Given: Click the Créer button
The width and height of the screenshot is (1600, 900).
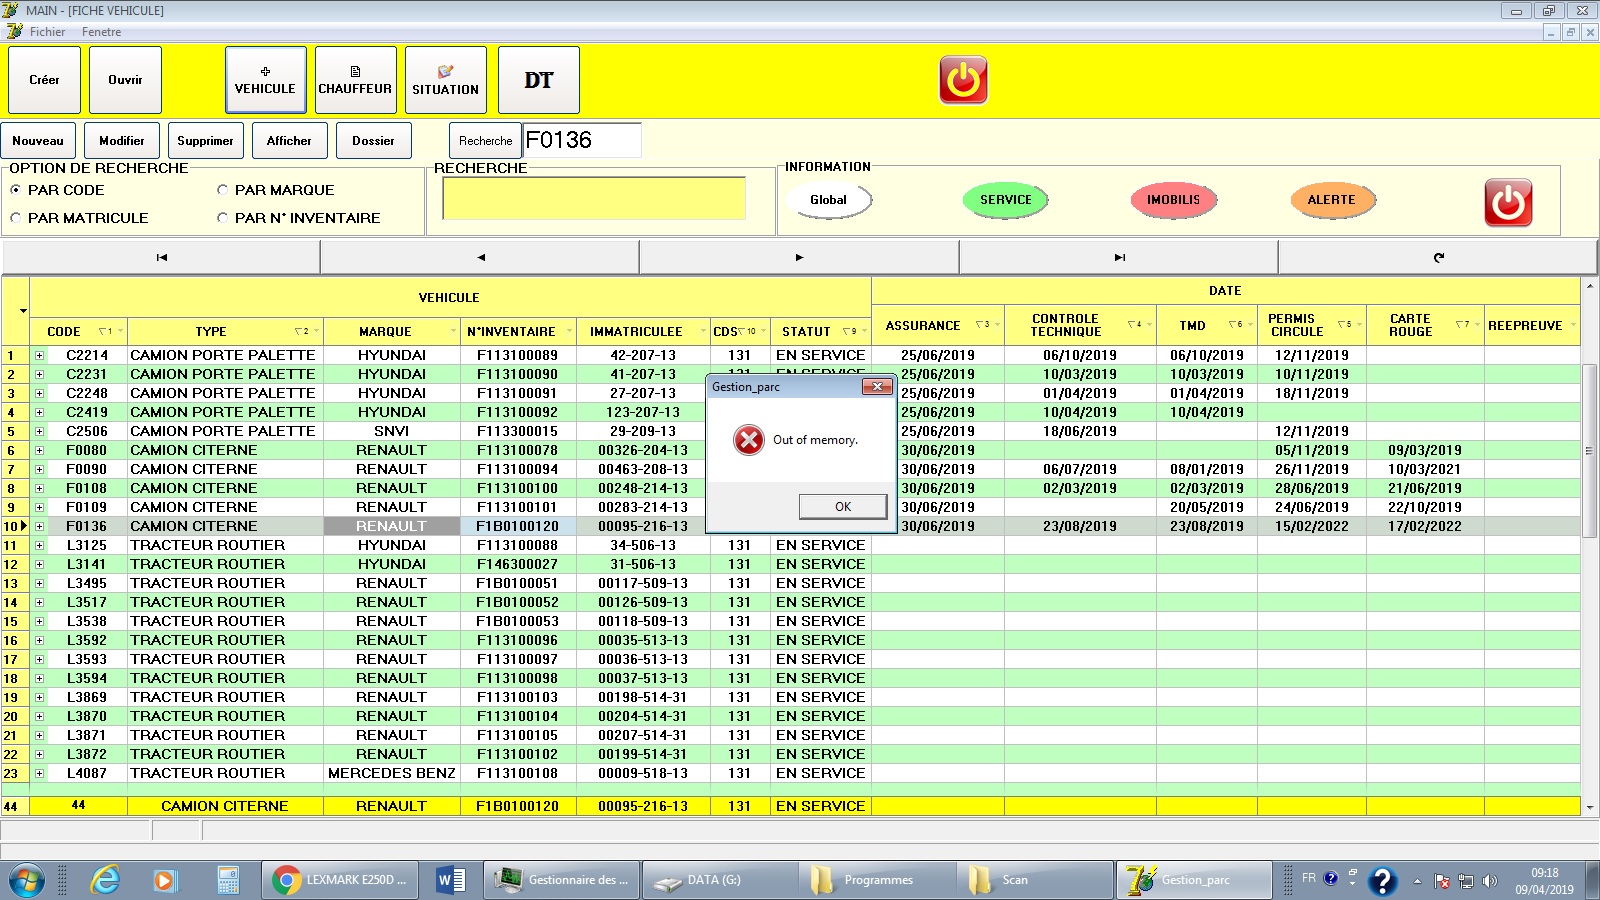Looking at the screenshot, I should coord(44,80).
